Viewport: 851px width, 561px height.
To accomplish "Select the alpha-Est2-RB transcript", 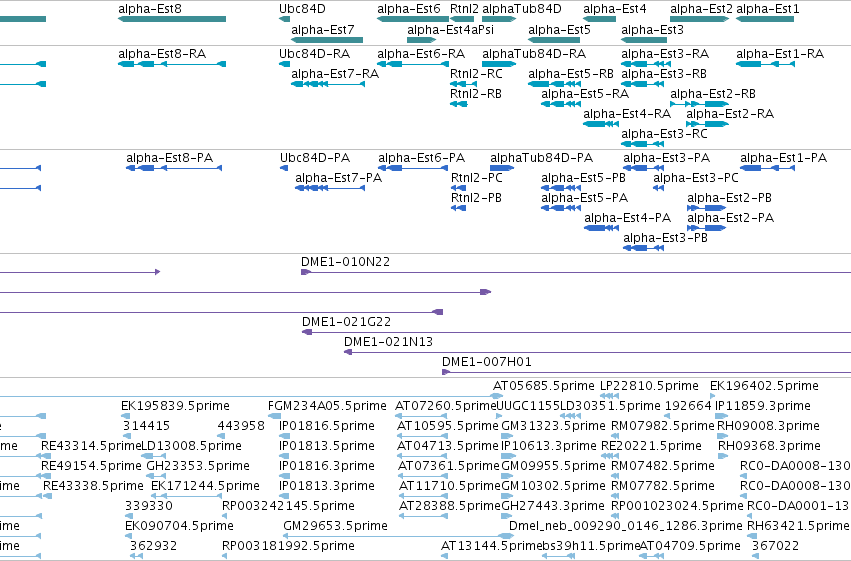I will (700, 104).
